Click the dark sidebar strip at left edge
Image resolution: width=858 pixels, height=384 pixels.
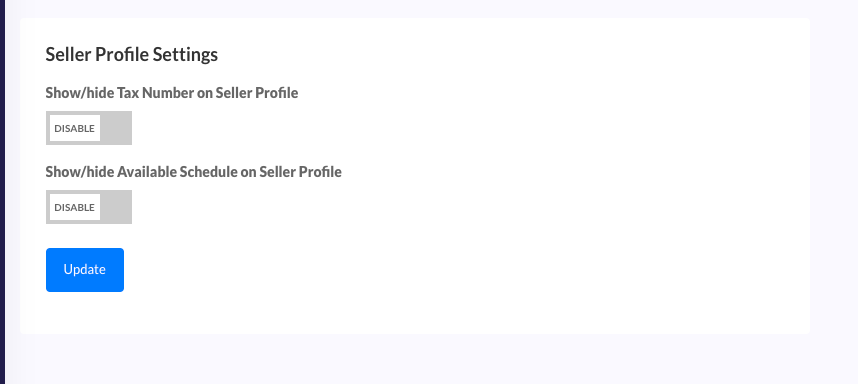click(2, 192)
